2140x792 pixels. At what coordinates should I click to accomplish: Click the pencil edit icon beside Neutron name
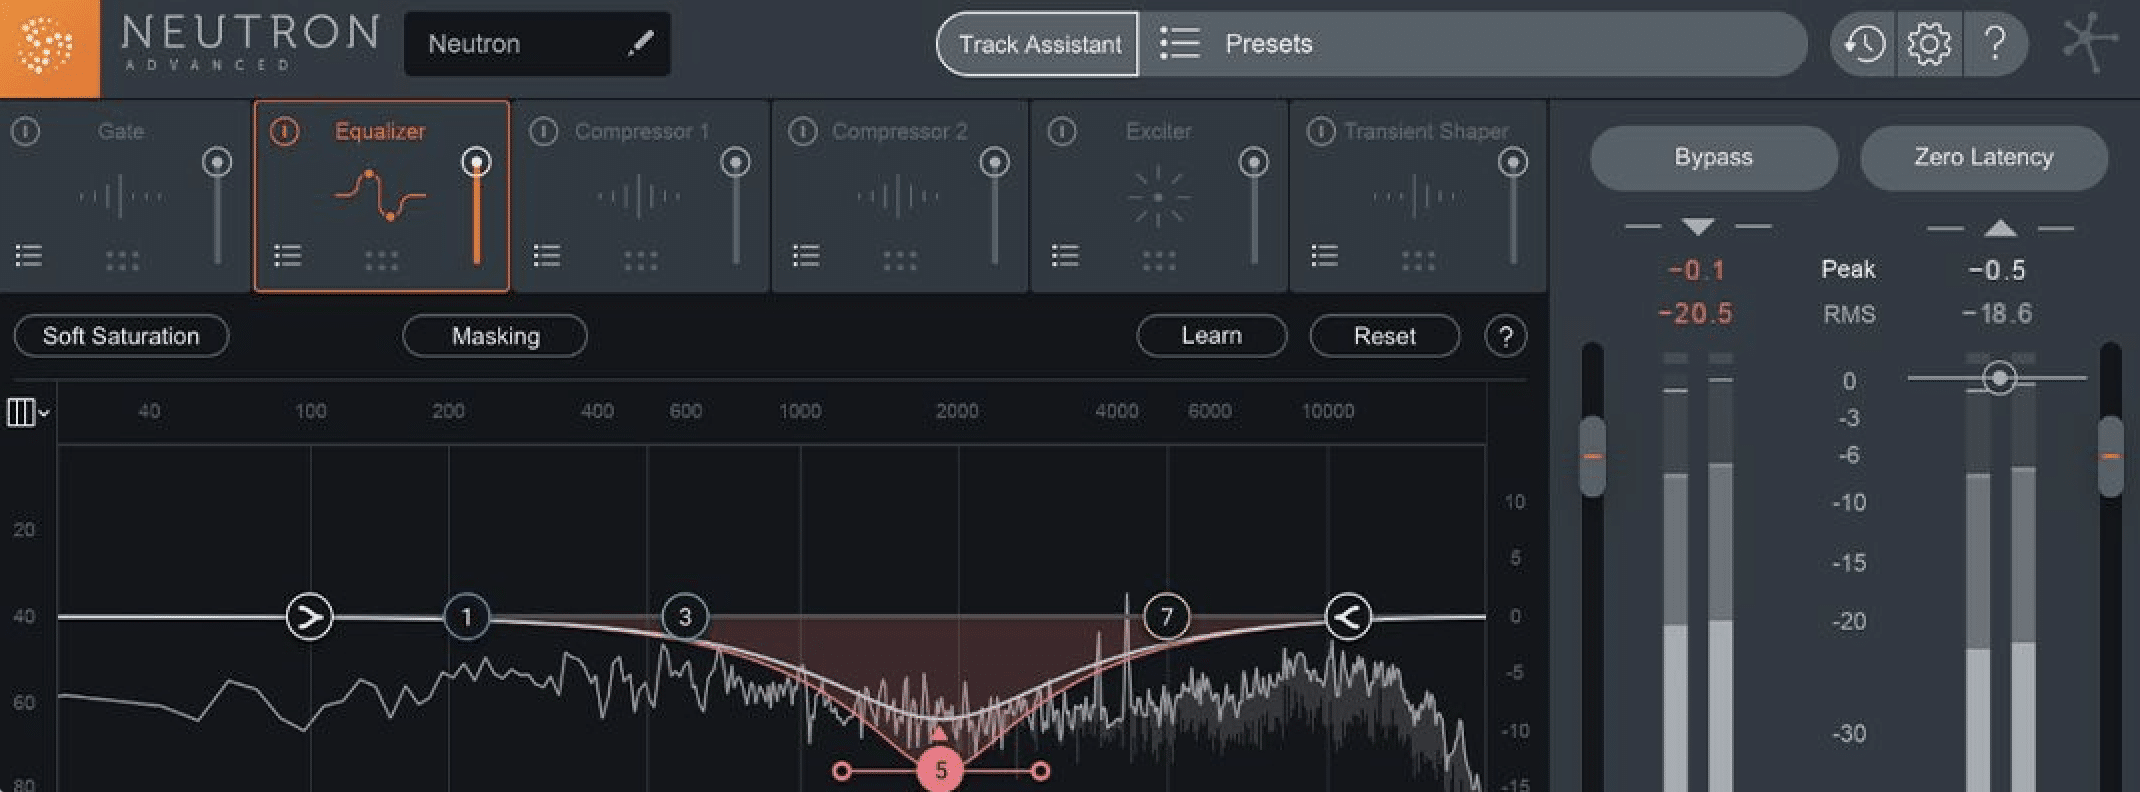coord(640,43)
